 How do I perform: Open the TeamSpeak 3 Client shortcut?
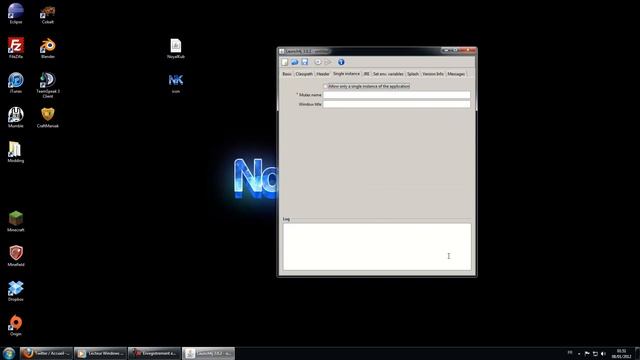pyautogui.click(x=48, y=84)
